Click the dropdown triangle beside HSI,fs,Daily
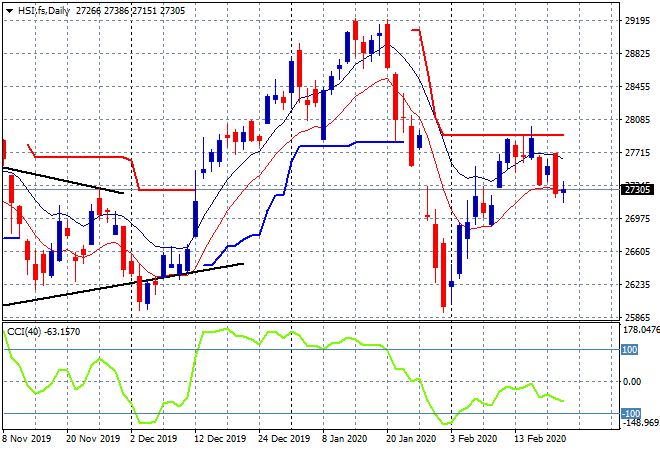660x450 pixels. click(9, 11)
